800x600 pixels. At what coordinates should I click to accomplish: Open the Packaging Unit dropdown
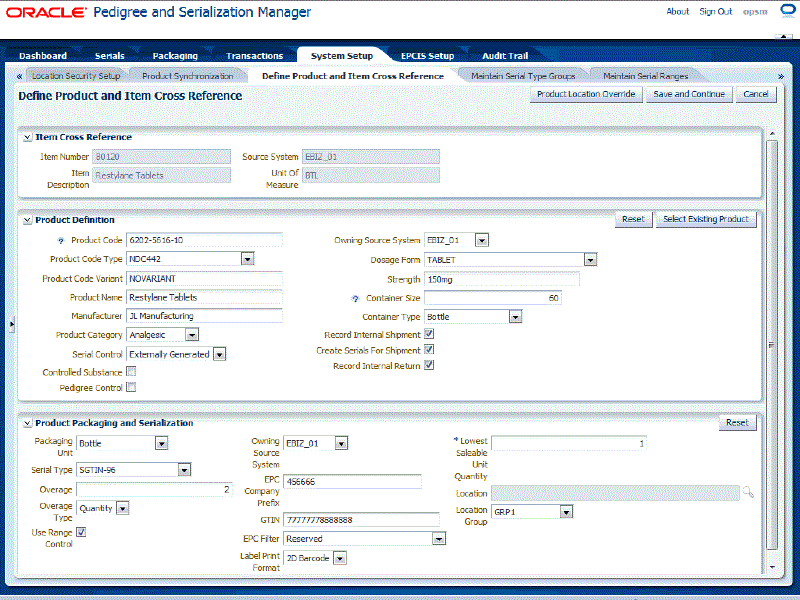(161, 444)
